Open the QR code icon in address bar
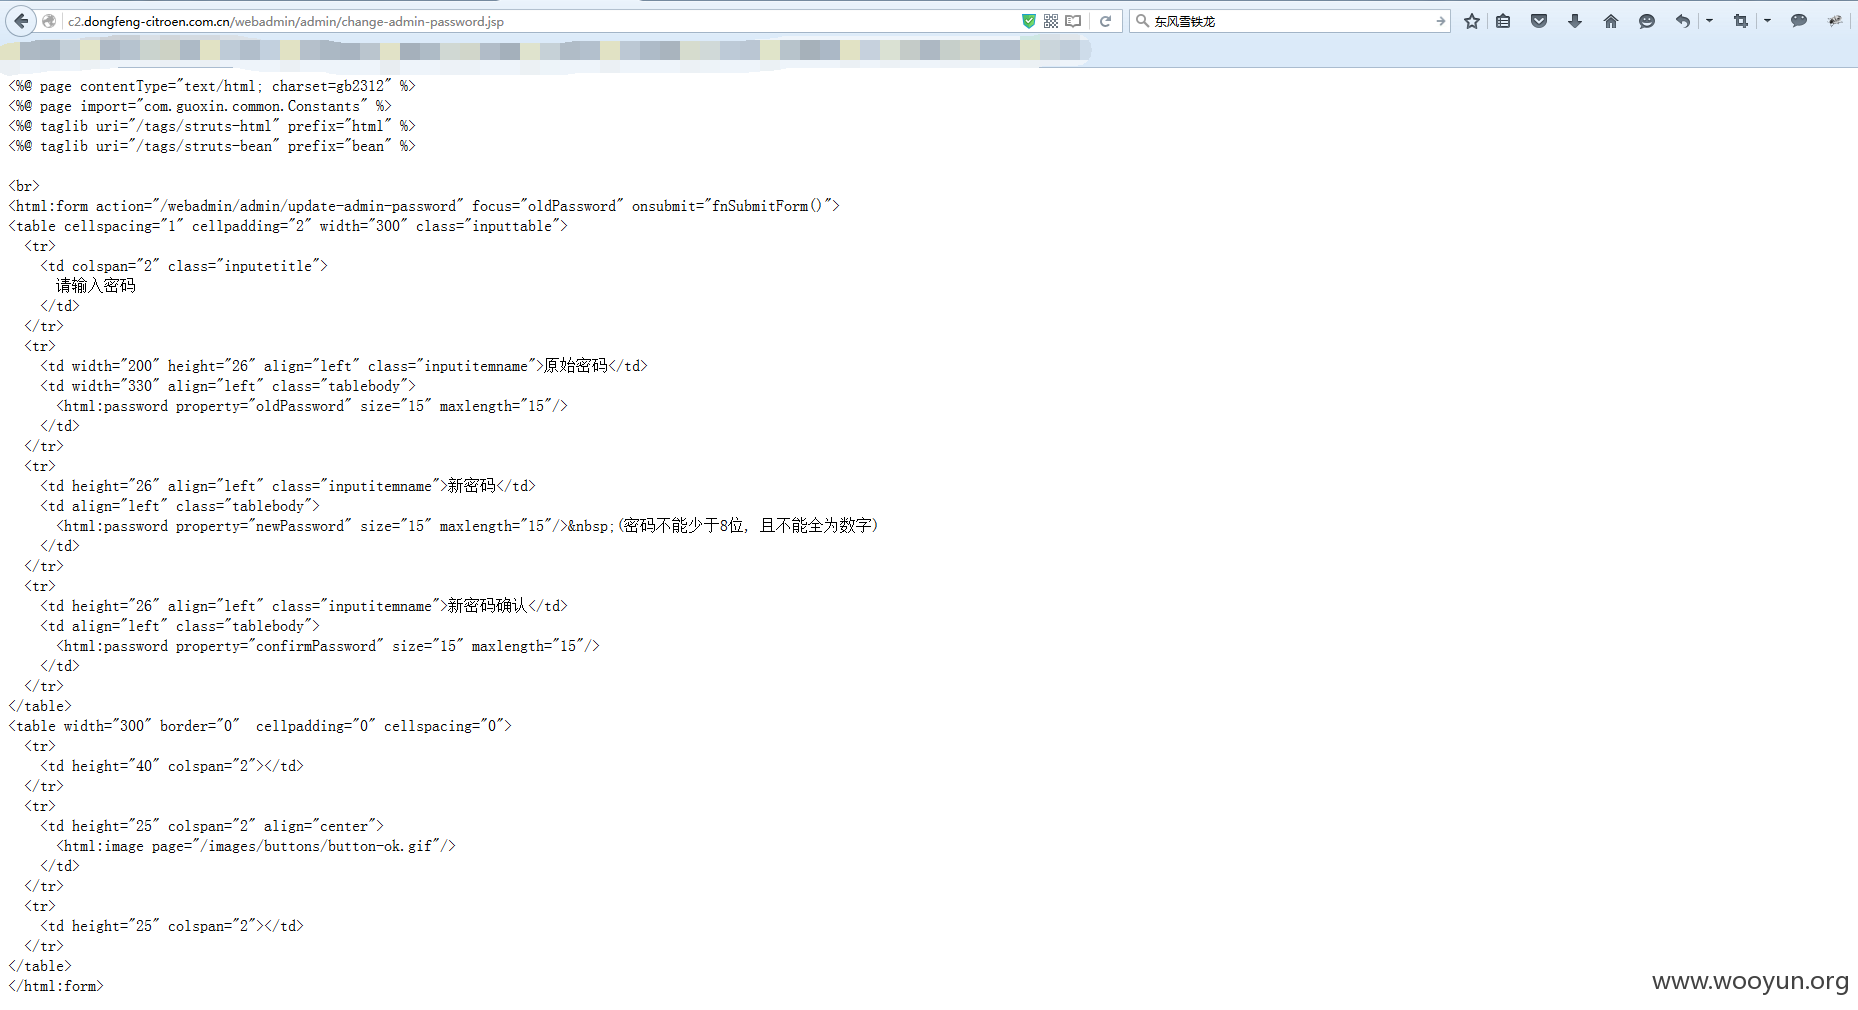The height and width of the screenshot is (1010, 1858). 1051,21
